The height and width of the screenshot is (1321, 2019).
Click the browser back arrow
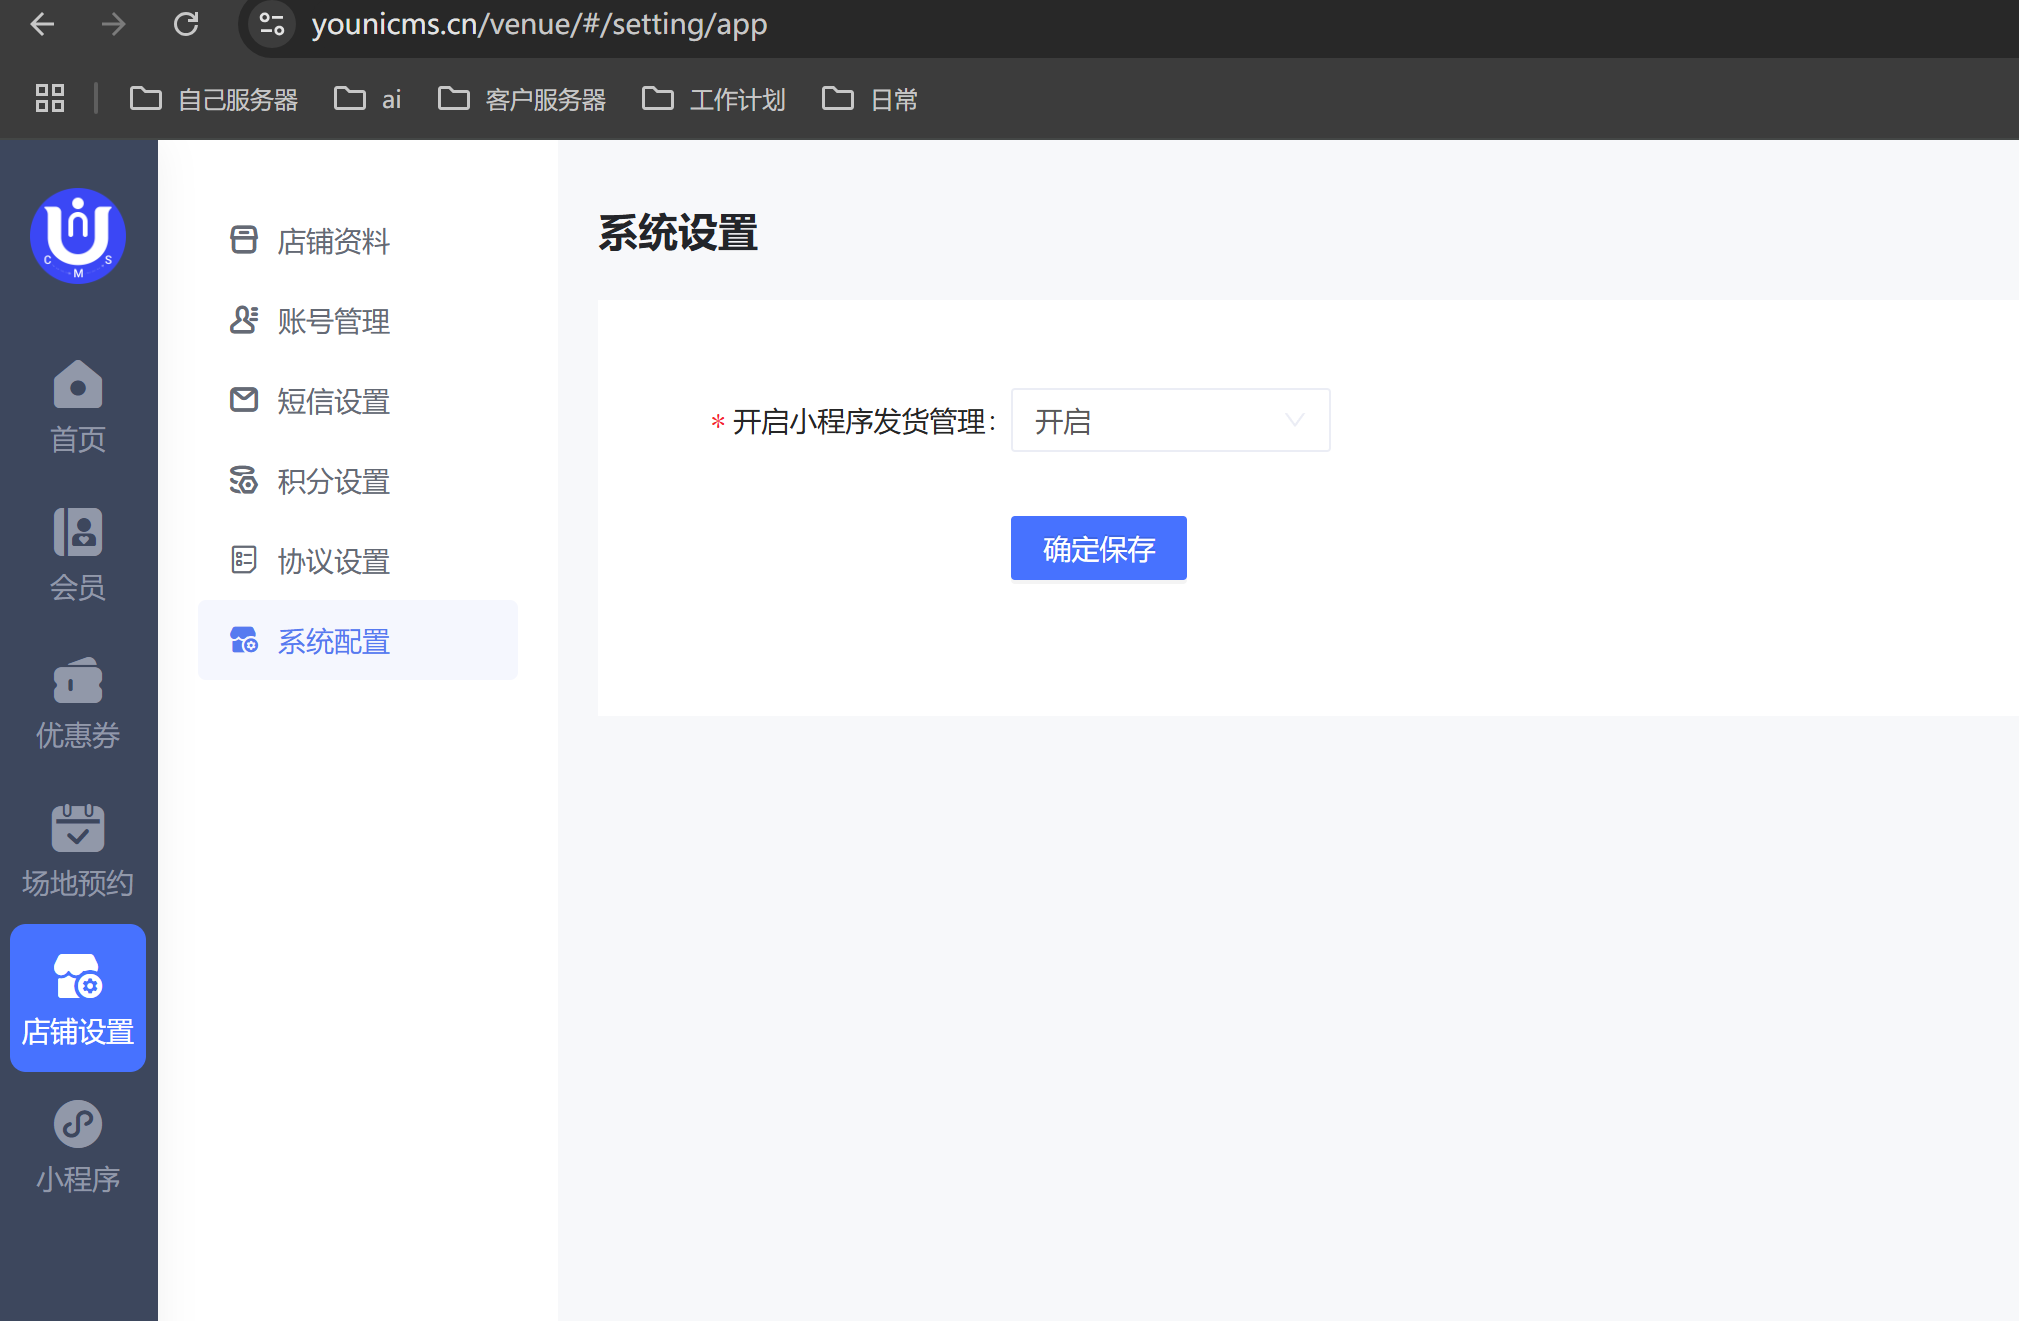pos(42,24)
